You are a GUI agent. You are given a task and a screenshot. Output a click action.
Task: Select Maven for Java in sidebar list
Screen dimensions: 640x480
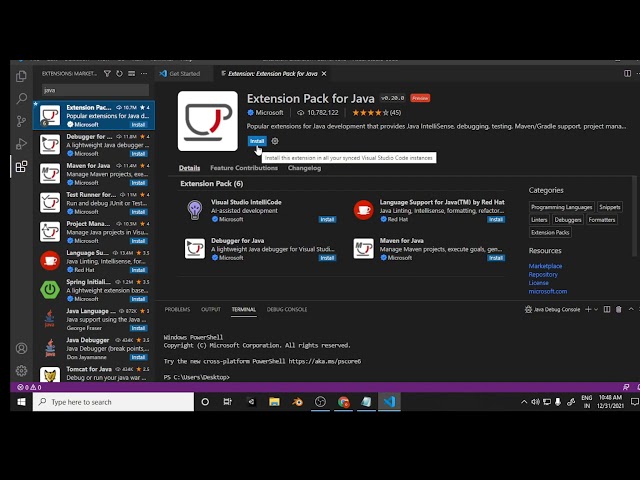pos(94,174)
